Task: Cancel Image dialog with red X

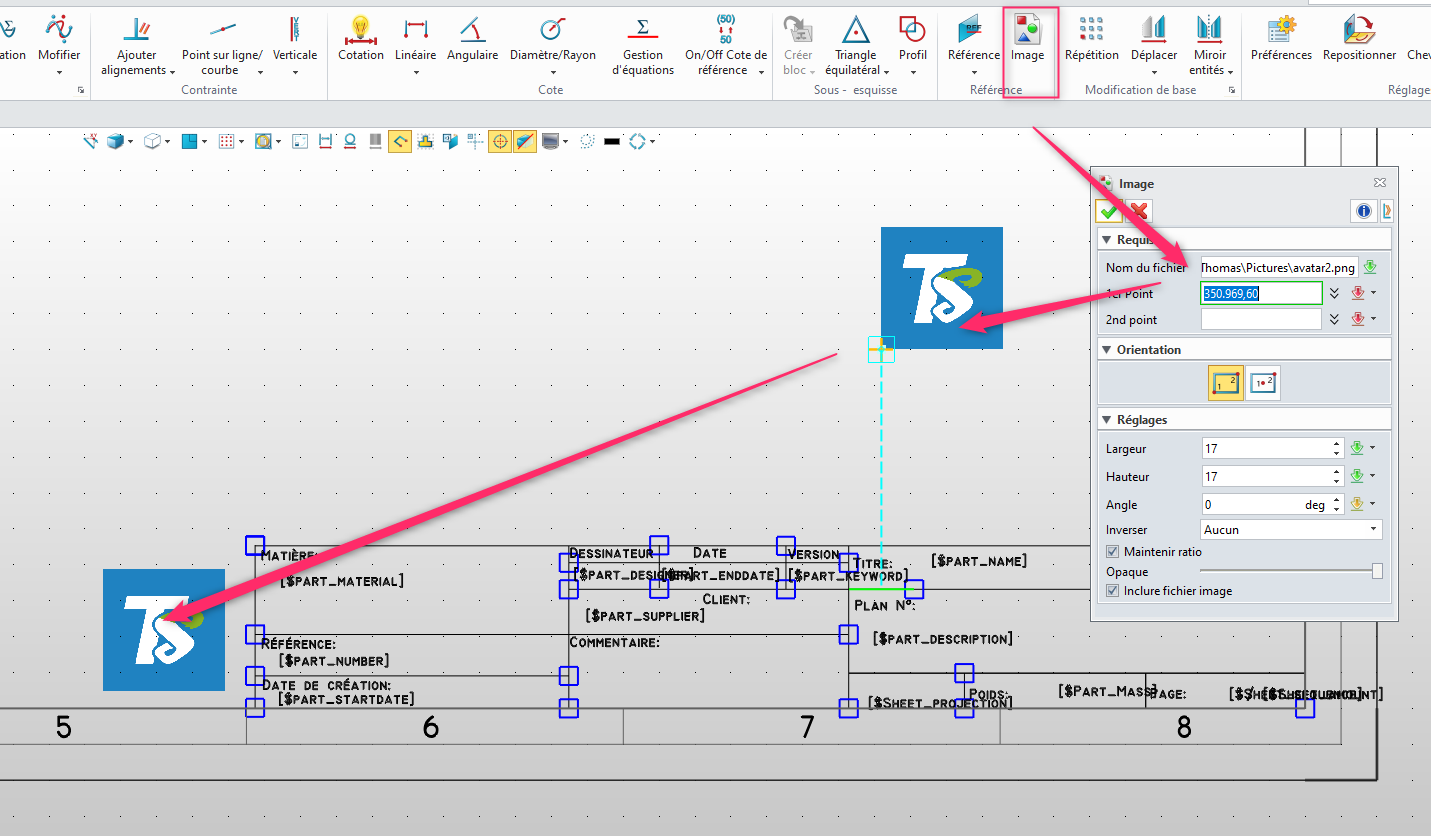Action: 1138,211
